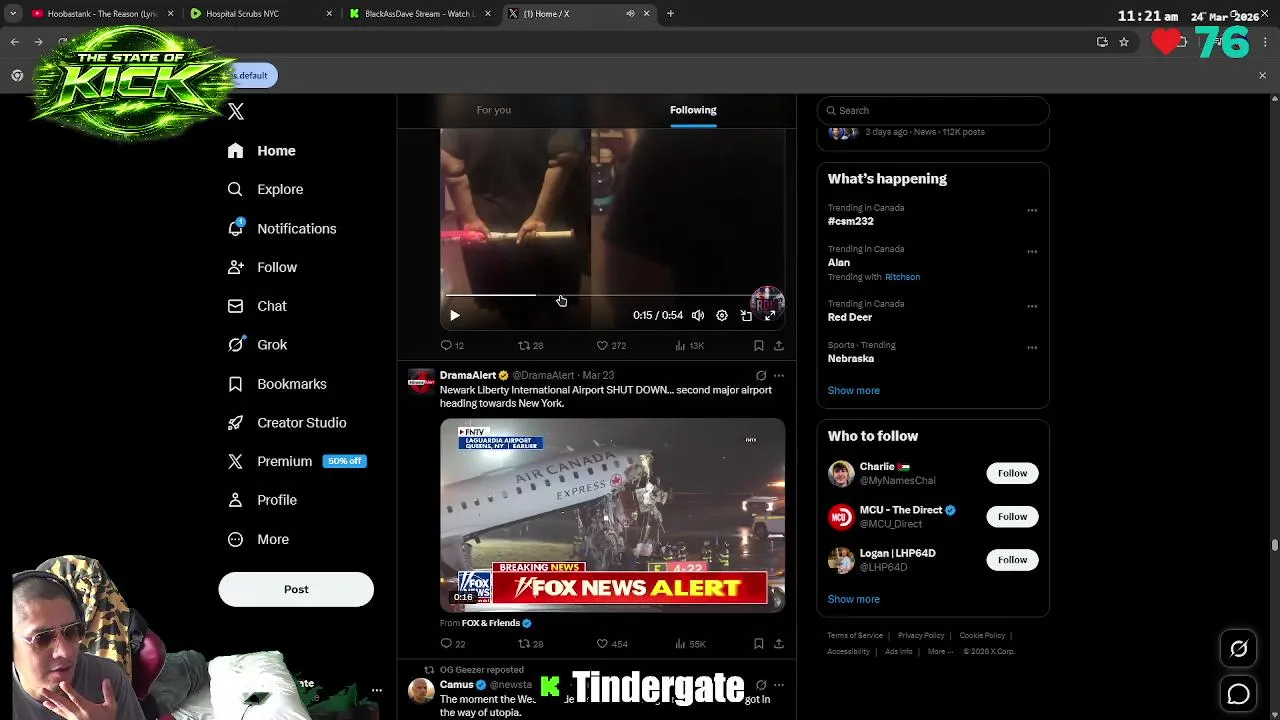1280x720 pixels.
Task: Repost the top video post
Action: (x=530, y=345)
